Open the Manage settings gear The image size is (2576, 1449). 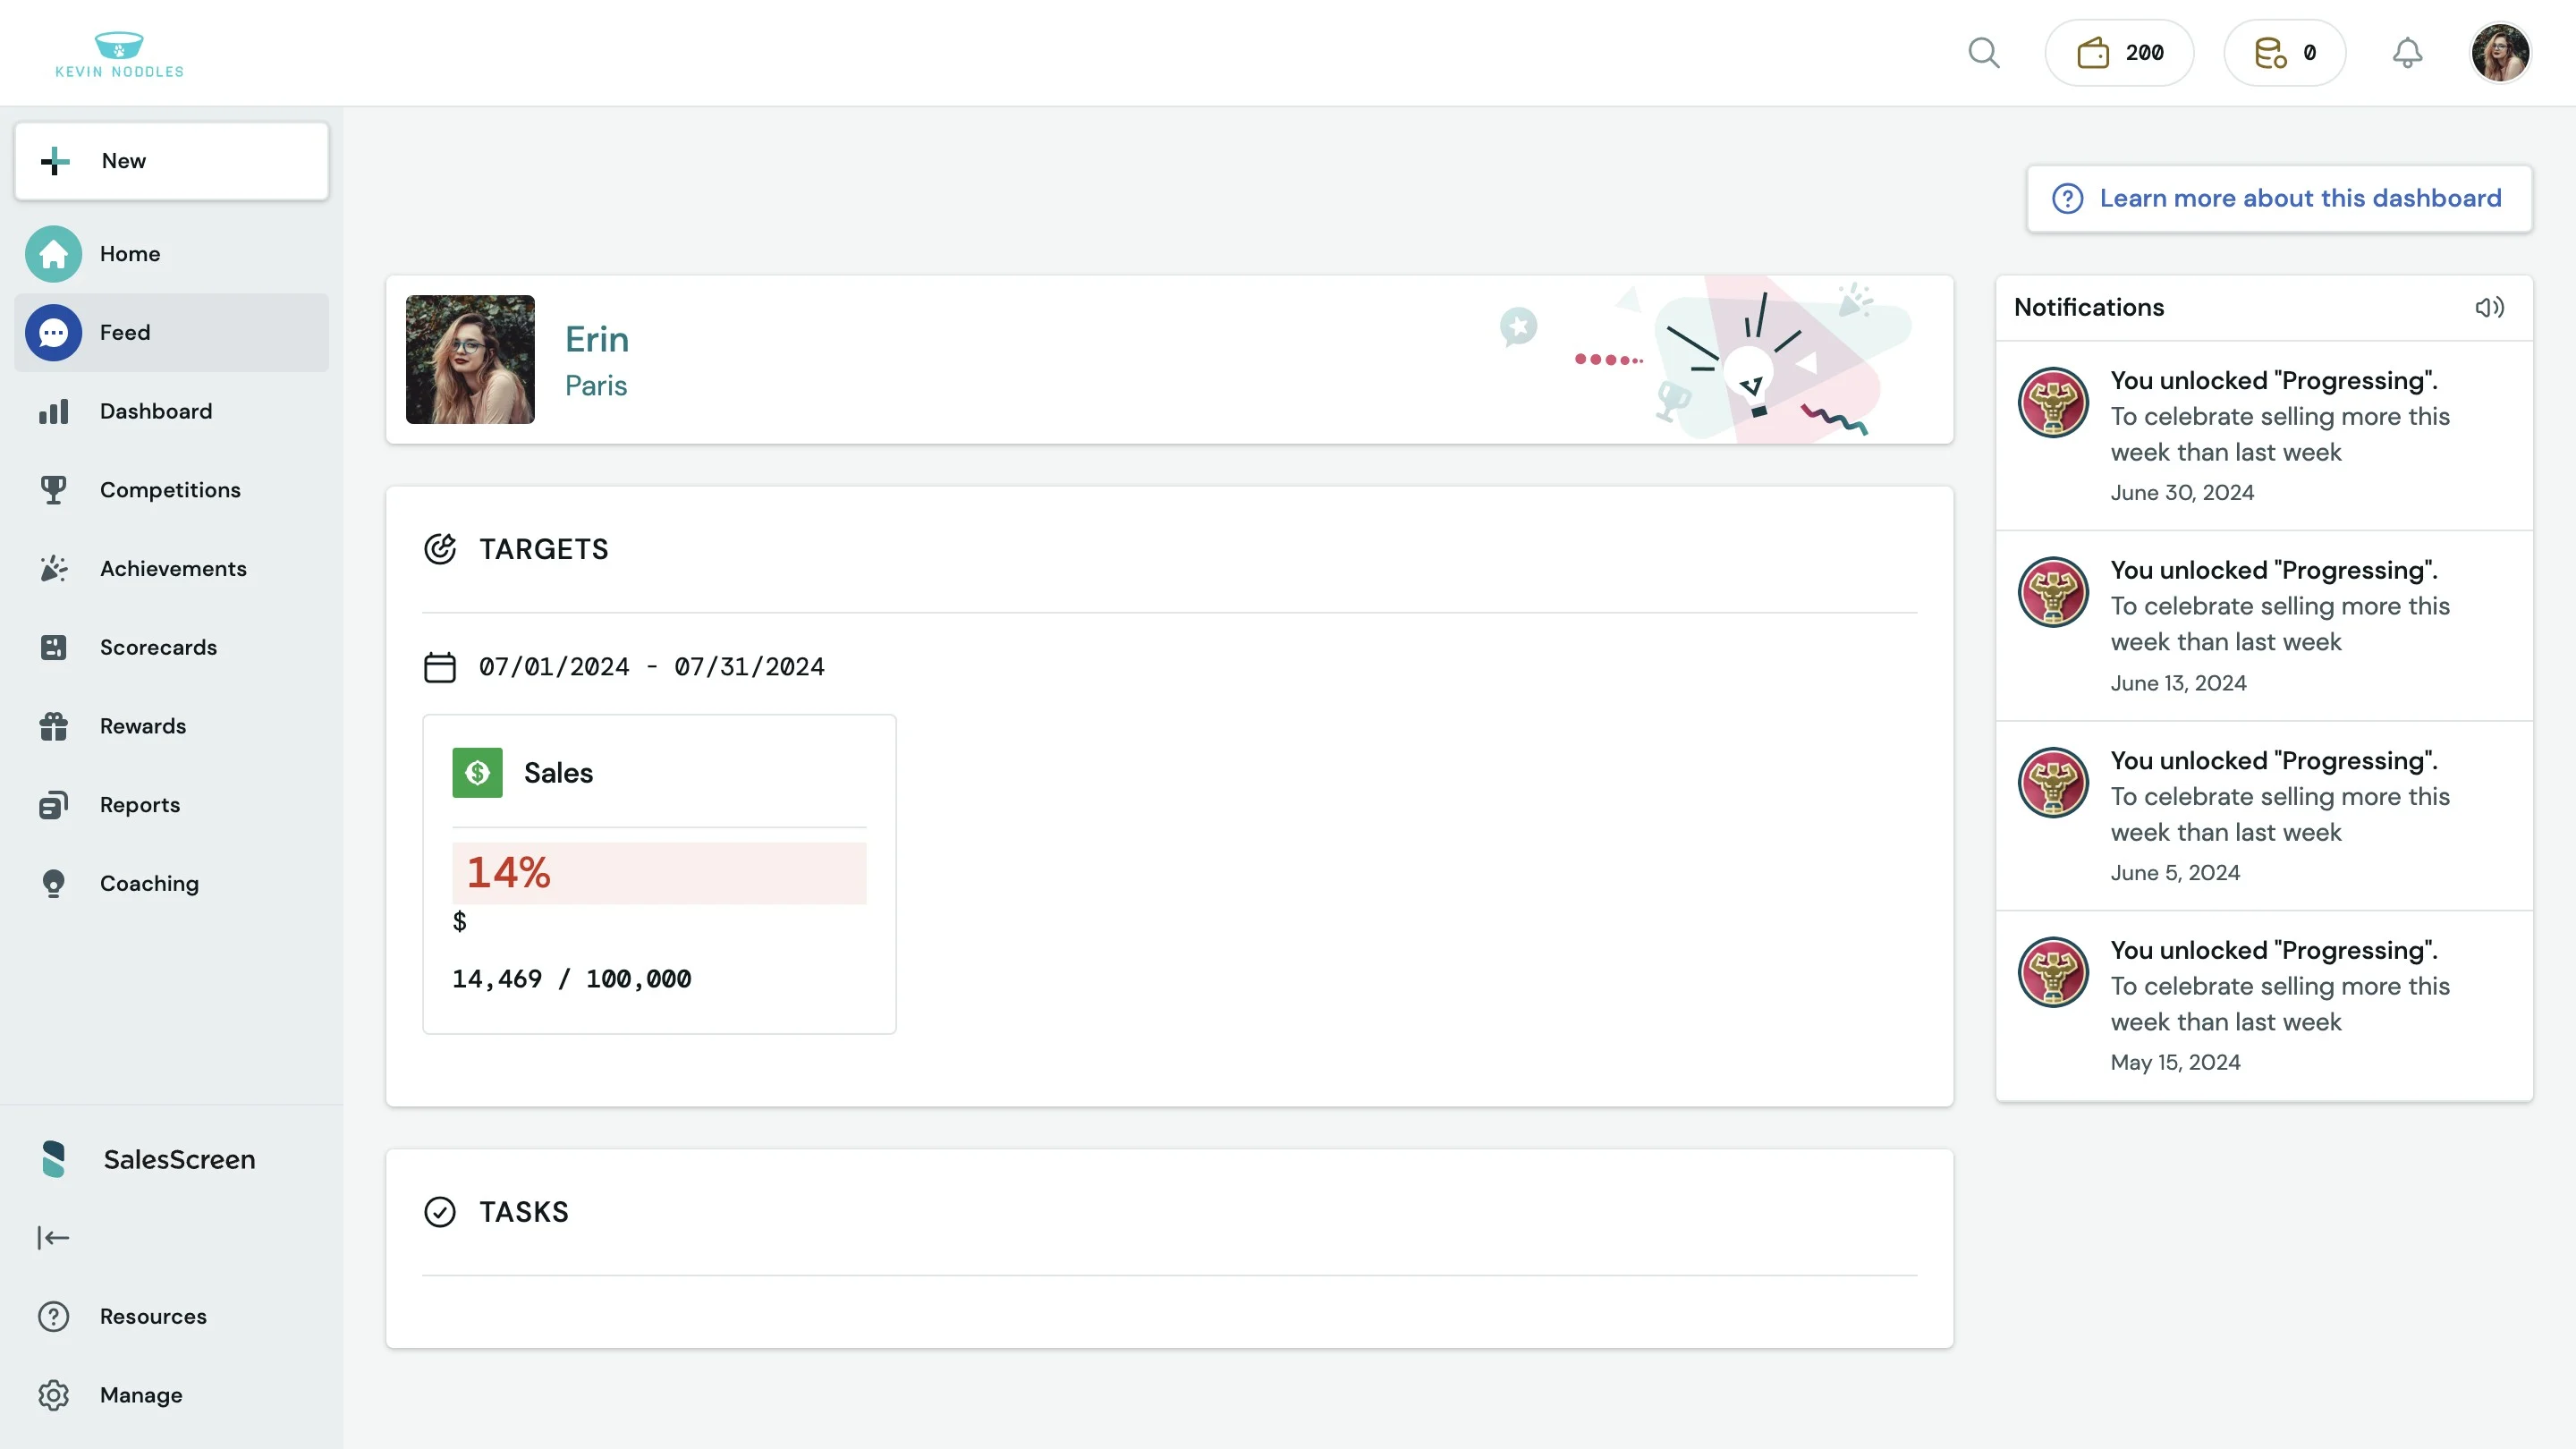pos(140,1395)
